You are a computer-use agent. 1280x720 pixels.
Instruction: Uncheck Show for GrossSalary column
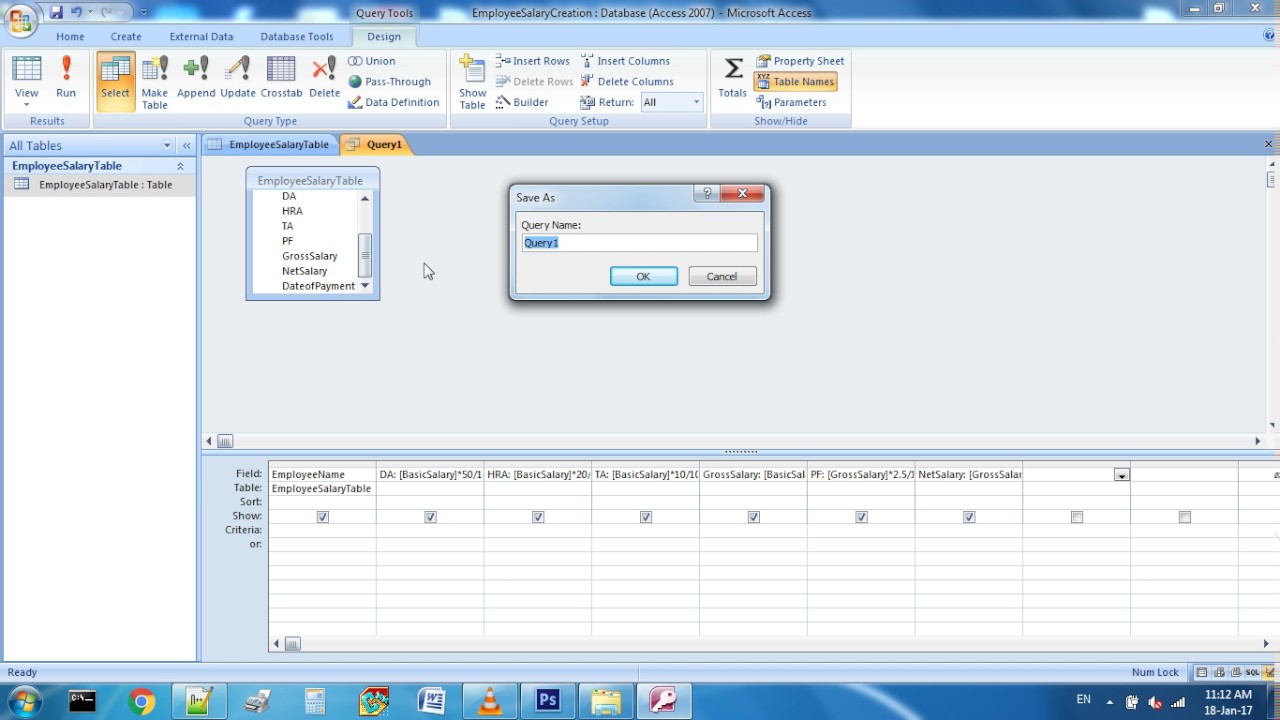tap(754, 517)
